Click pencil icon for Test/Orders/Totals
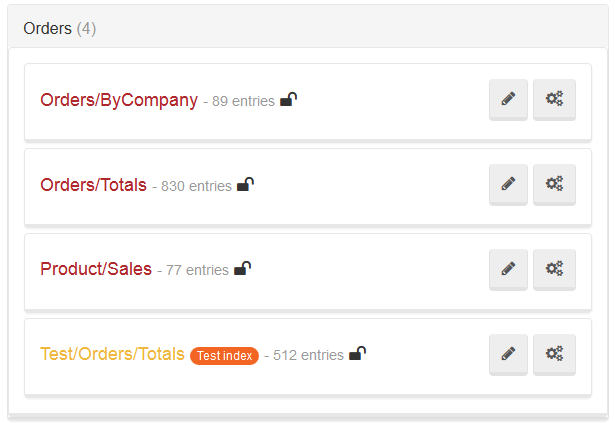This screenshot has width=615, height=423. pyautogui.click(x=508, y=355)
